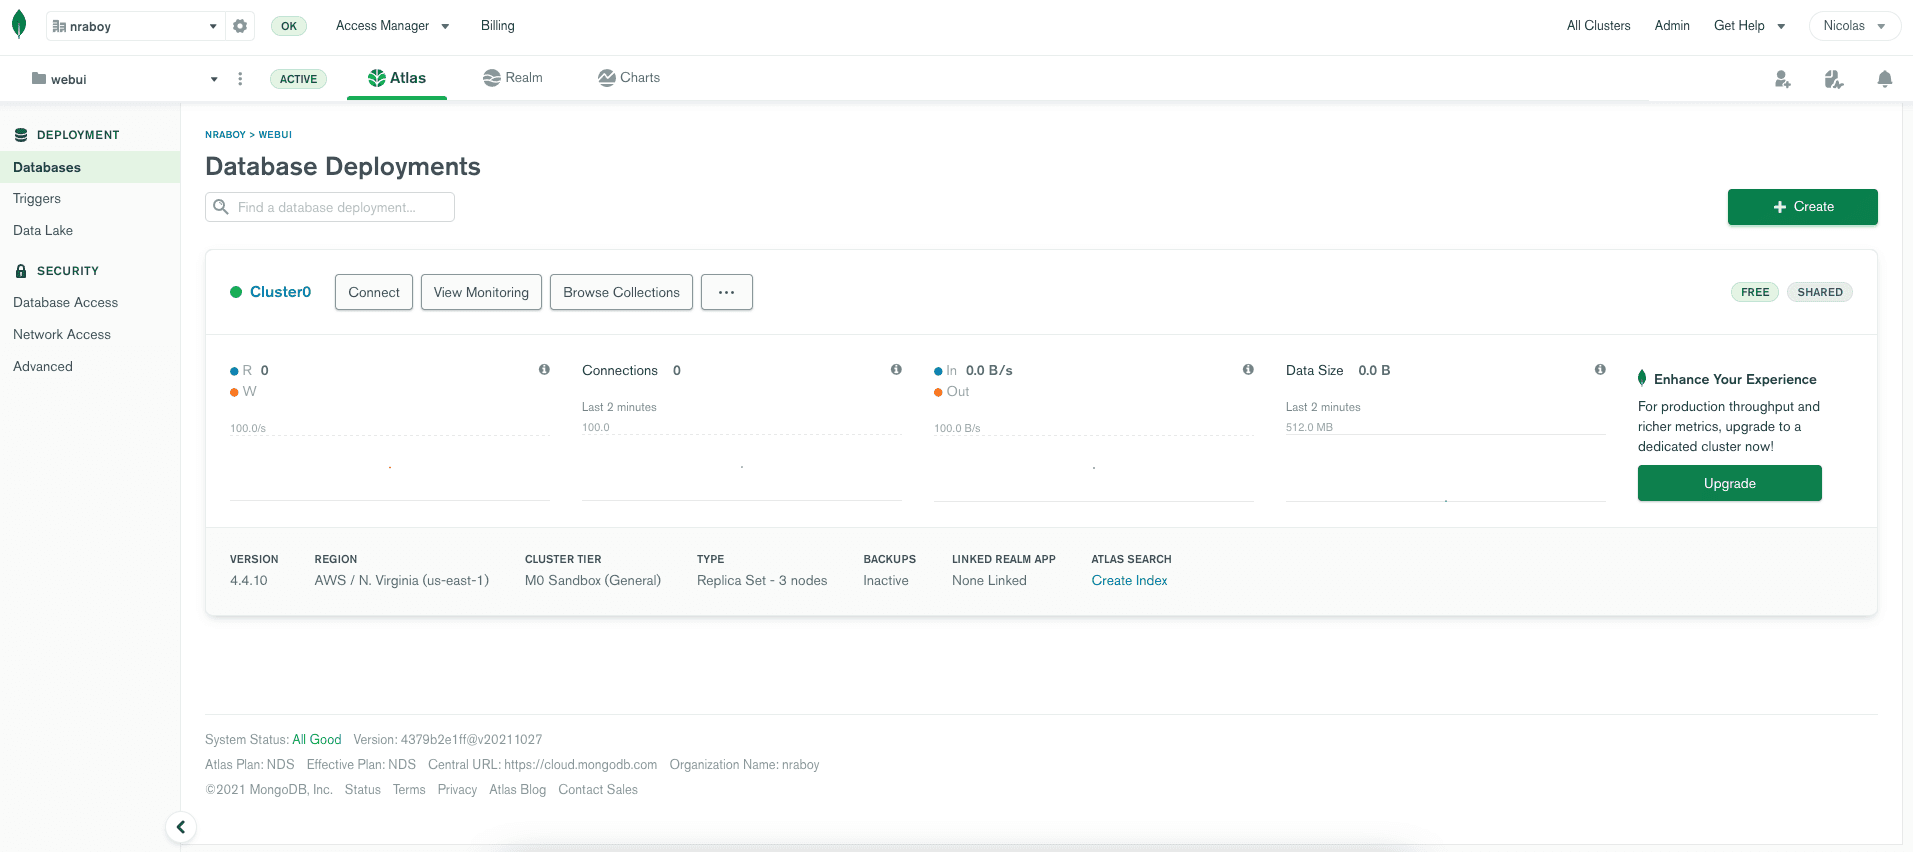Show info for Data Size chart

pyautogui.click(x=1600, y=370)
